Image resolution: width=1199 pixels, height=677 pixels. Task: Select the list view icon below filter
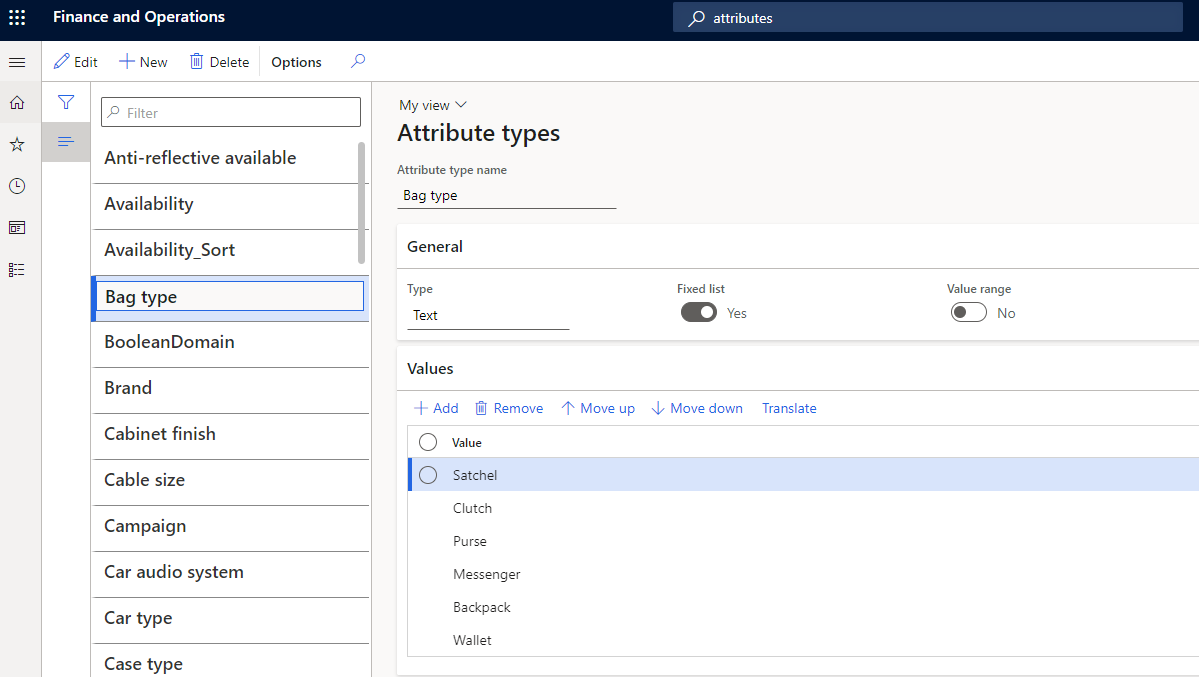(66, 141)
